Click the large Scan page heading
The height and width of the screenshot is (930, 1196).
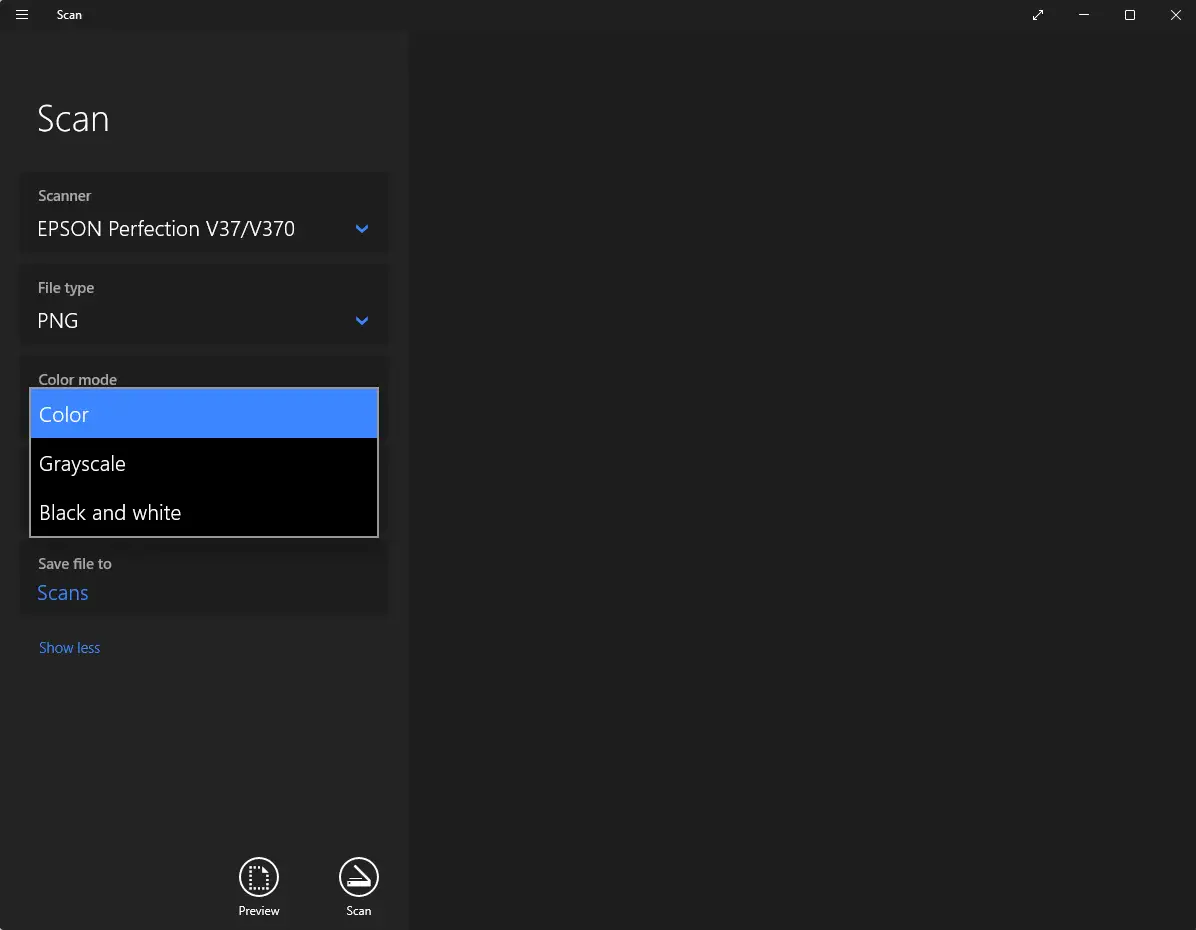[x=73, y=119]
